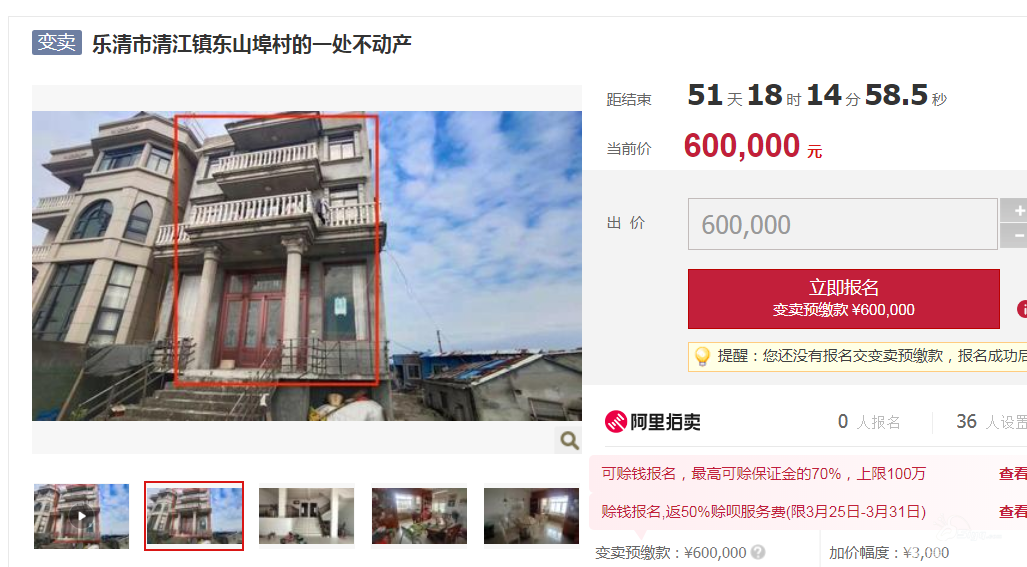Click the main property photo

coord(307,266)
